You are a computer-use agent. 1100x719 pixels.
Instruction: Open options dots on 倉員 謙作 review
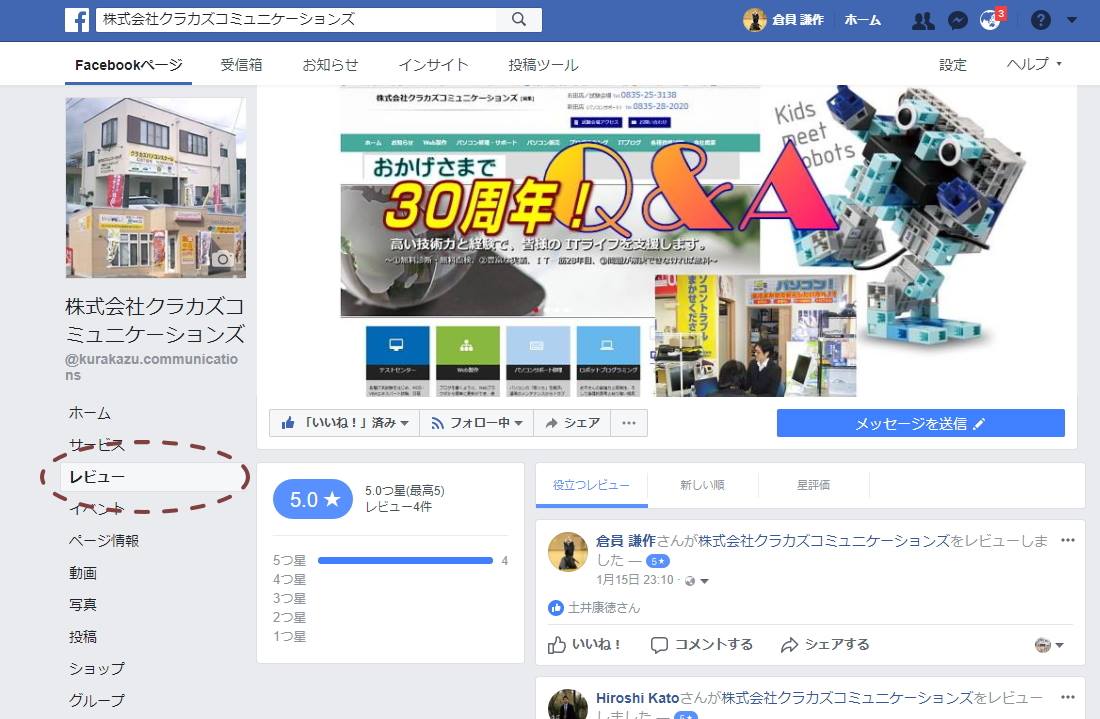pos(1068,540)
